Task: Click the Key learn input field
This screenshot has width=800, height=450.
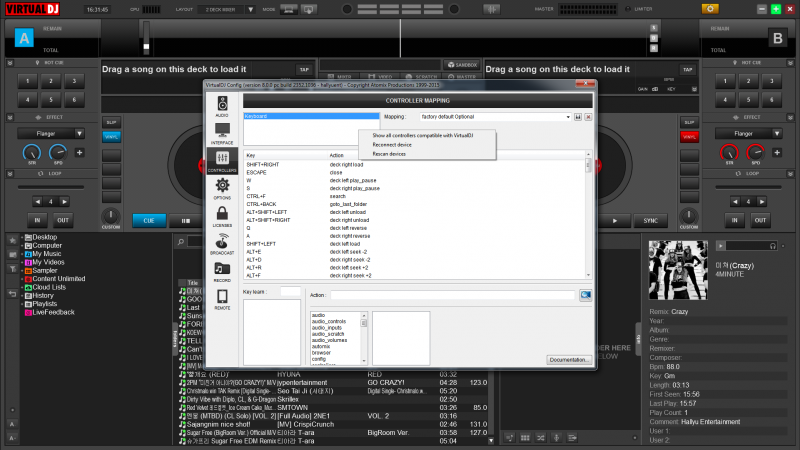Action: coord(290,291)
